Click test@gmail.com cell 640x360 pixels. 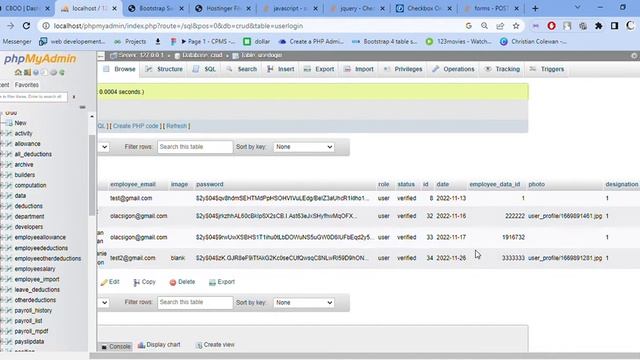coord(131,198)
